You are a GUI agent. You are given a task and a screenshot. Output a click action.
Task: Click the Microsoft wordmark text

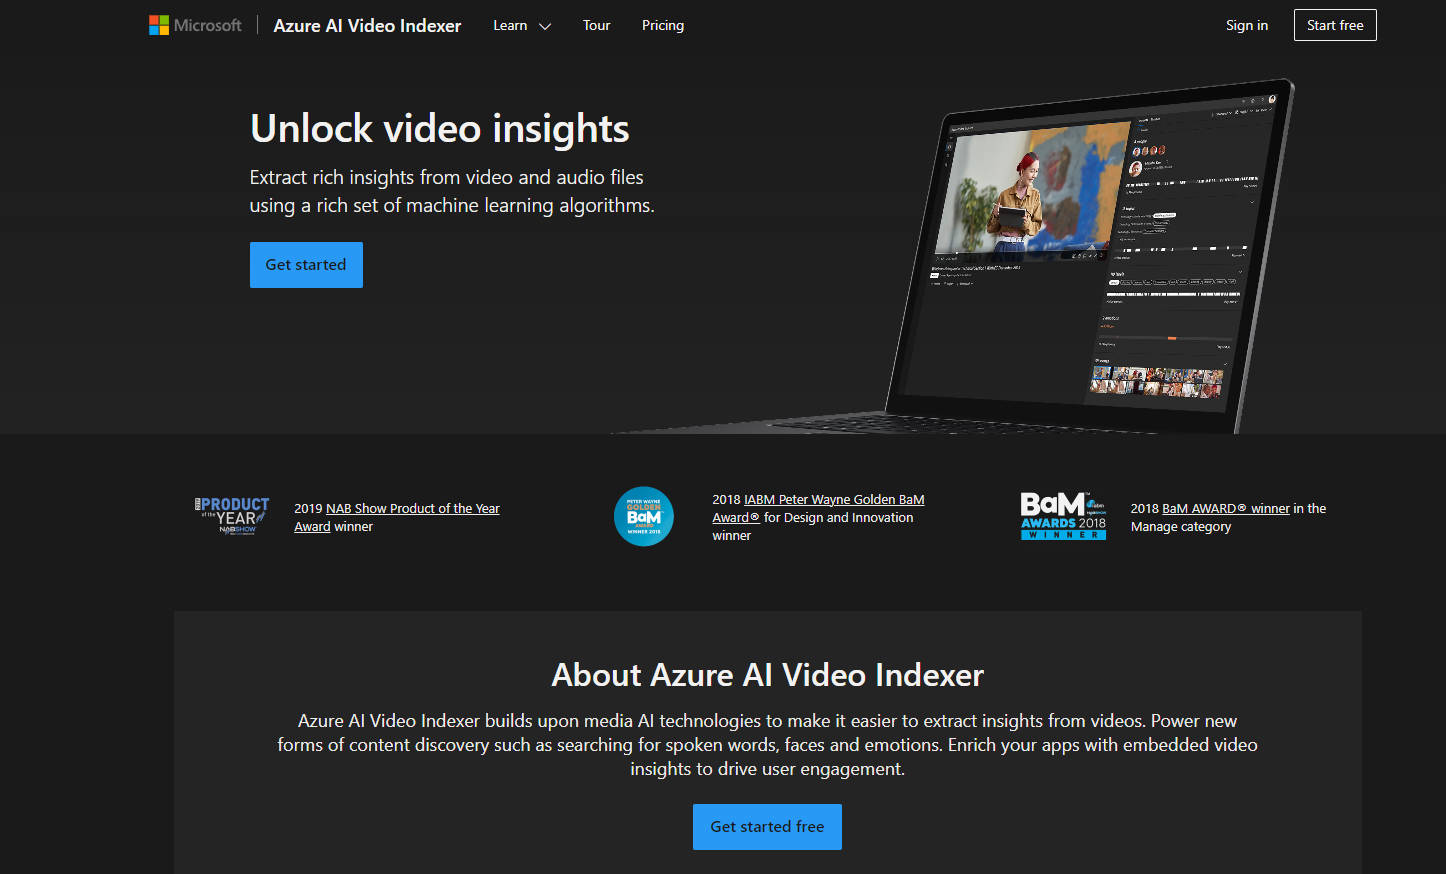(207, 25)
